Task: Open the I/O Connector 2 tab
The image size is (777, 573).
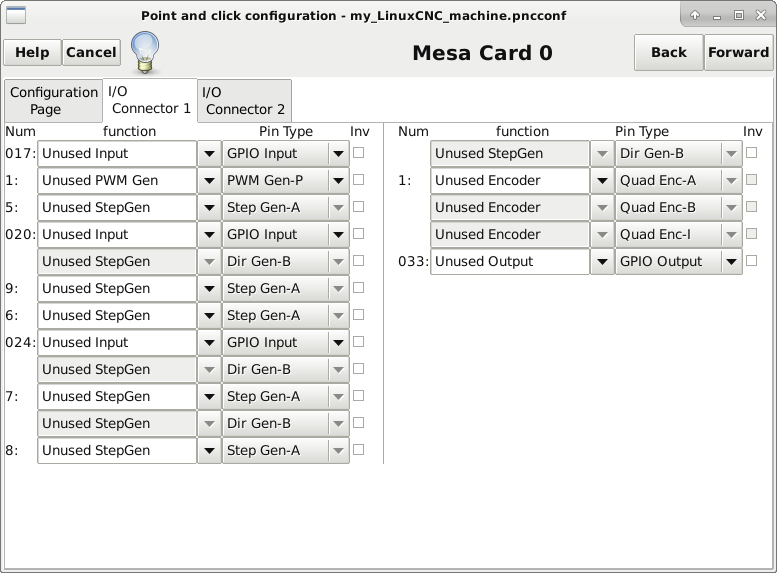Action: click(244, 101)
